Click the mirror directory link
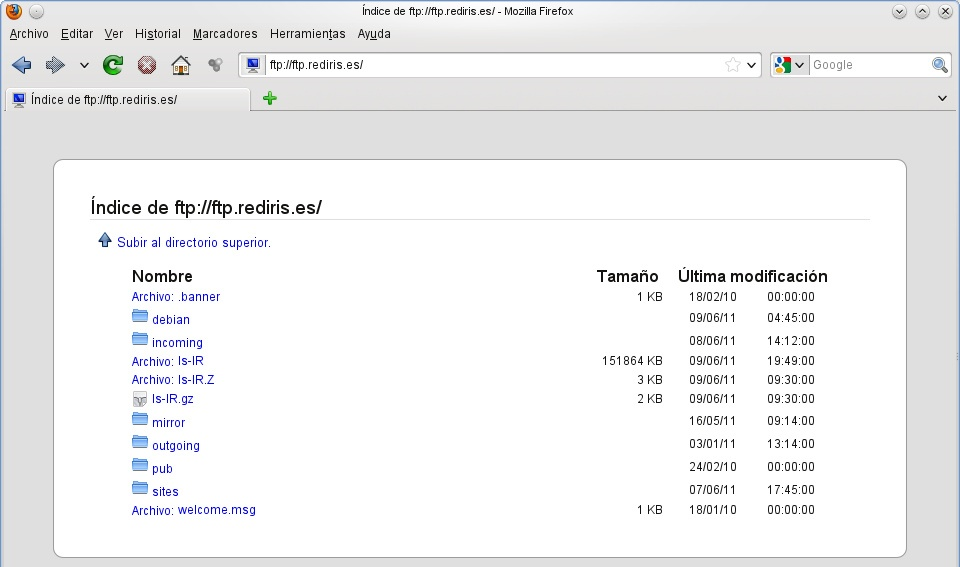 [168, 423]
